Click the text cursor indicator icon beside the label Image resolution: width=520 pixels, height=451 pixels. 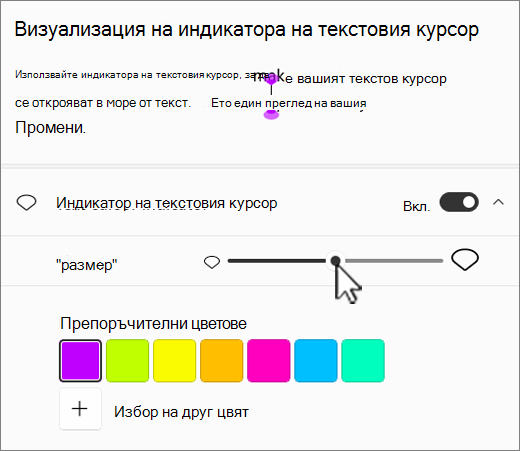pyautogui.click(x=26, y=203)
